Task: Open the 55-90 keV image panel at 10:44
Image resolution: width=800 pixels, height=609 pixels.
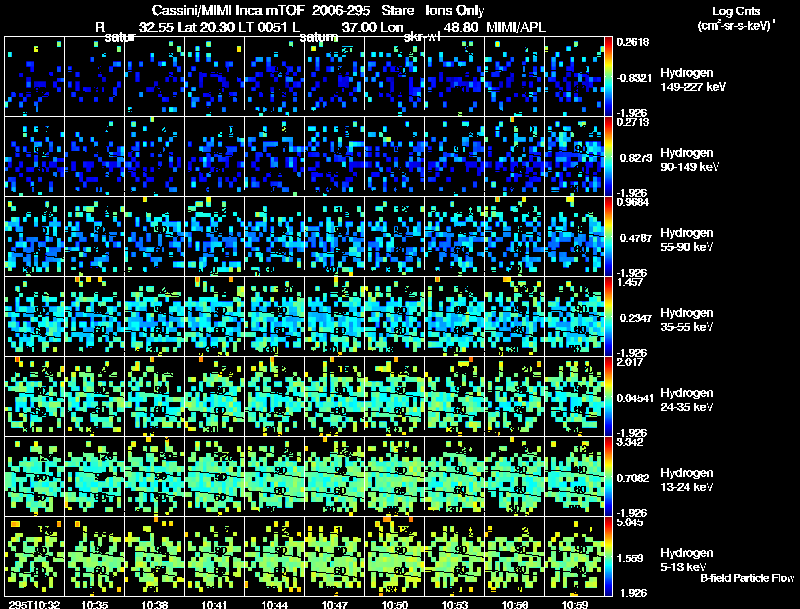Action: (x=274, y=236)
